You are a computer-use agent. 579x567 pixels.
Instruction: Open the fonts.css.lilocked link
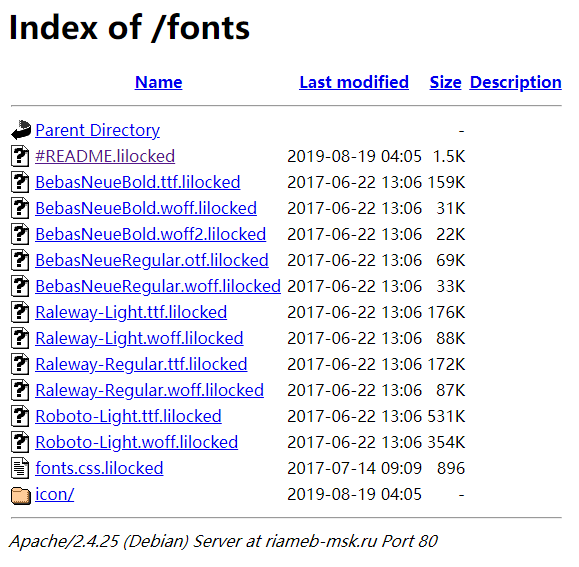(x=99, y=468)
